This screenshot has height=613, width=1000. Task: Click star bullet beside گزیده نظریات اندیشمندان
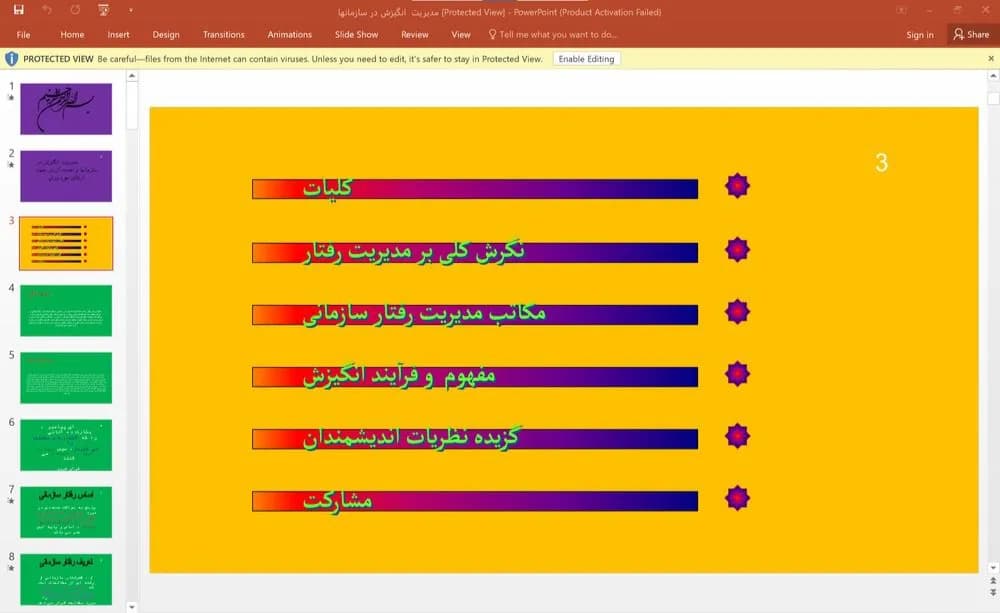pos(737,436)
